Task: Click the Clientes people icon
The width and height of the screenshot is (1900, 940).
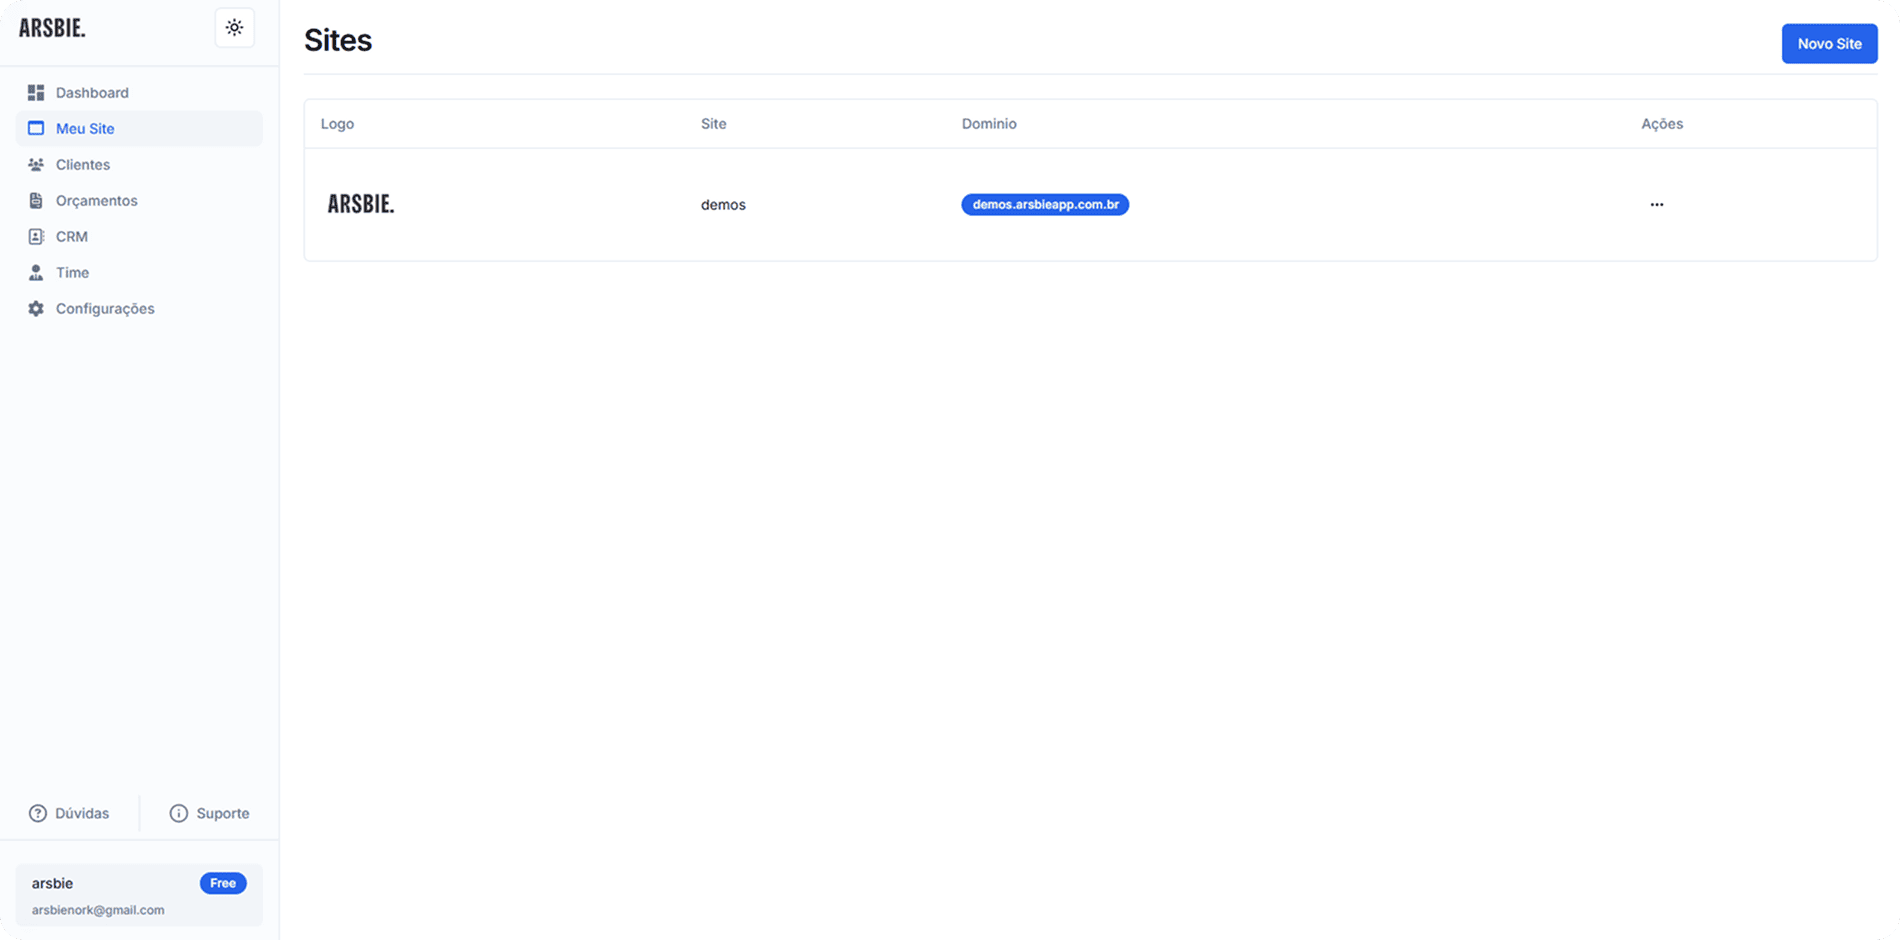Action: 36,165
